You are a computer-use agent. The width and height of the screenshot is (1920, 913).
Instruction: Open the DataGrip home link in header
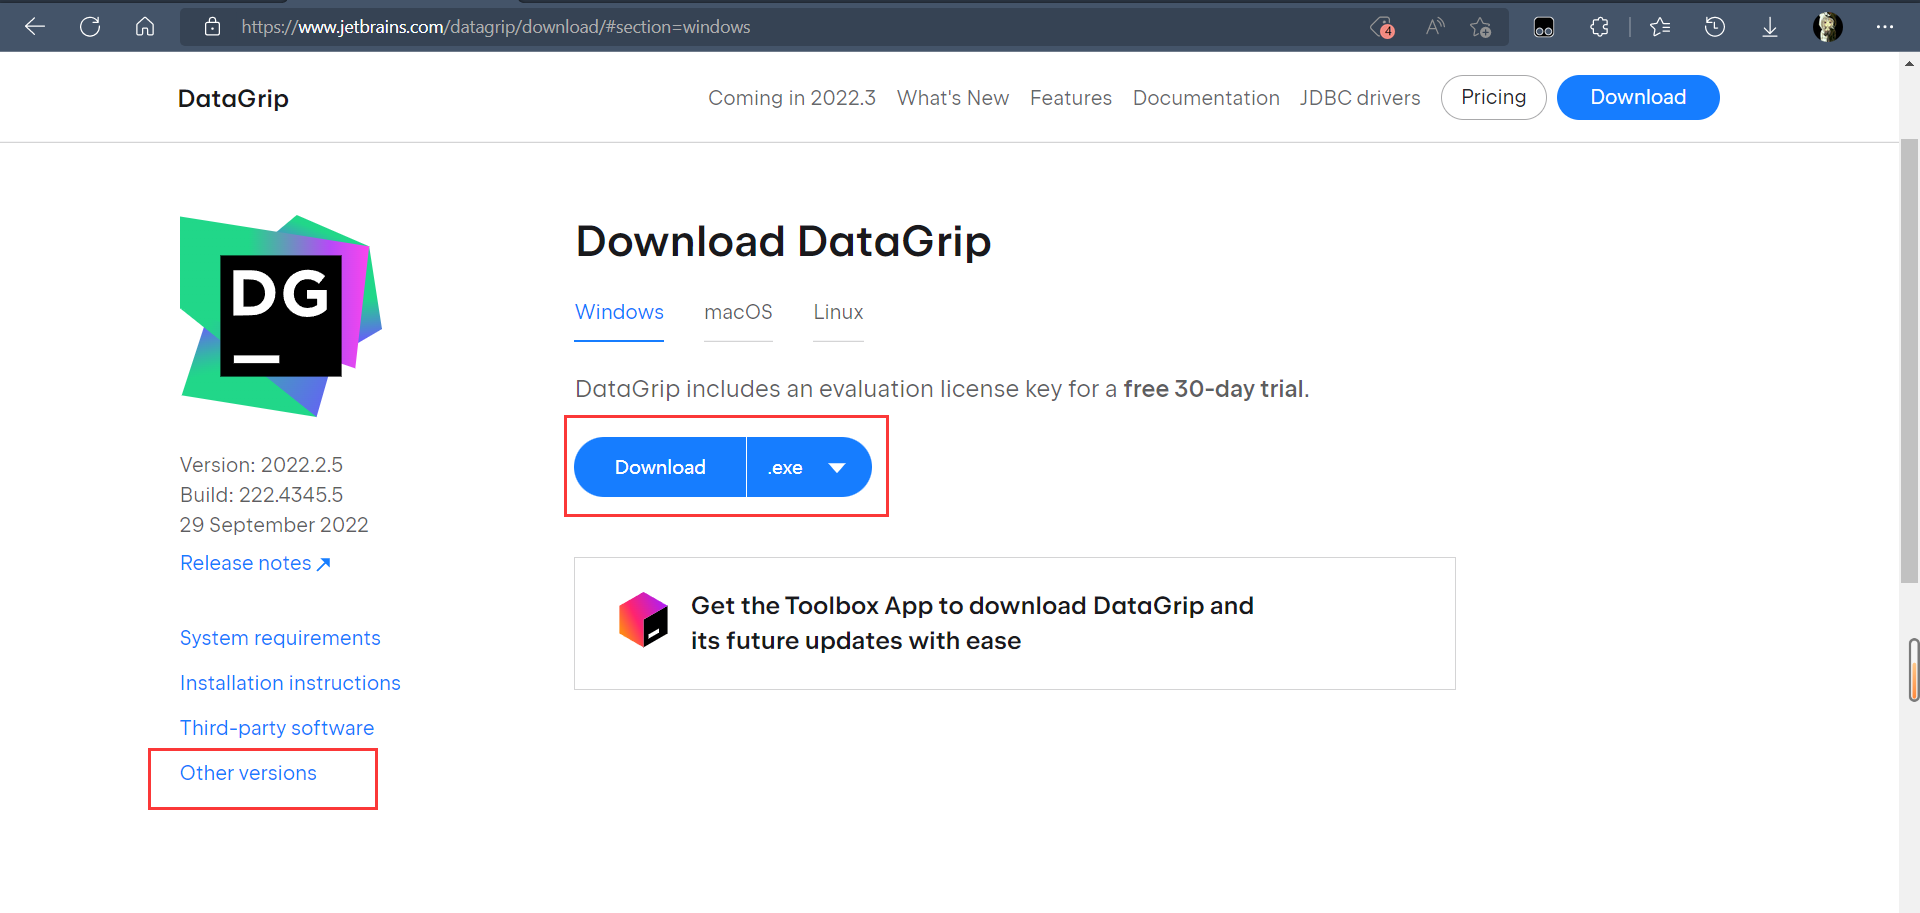point(233,98)
